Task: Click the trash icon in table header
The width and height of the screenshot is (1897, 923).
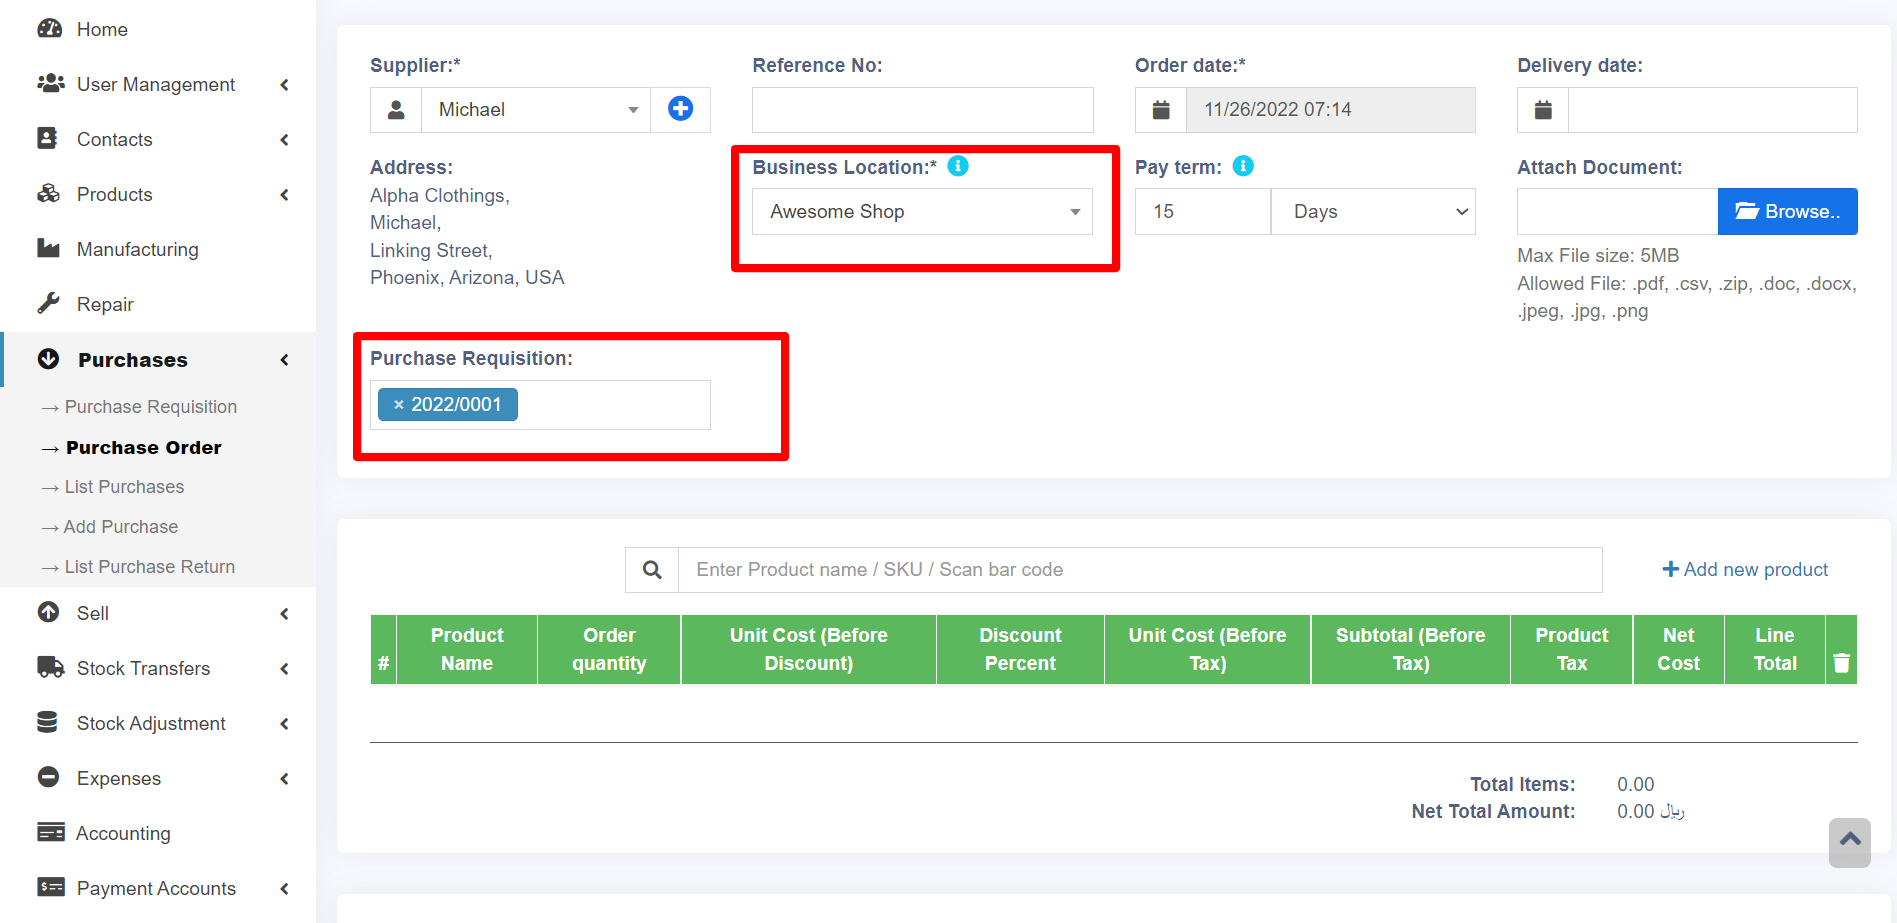Action: pyautogui.click(x=1841, y=662)
